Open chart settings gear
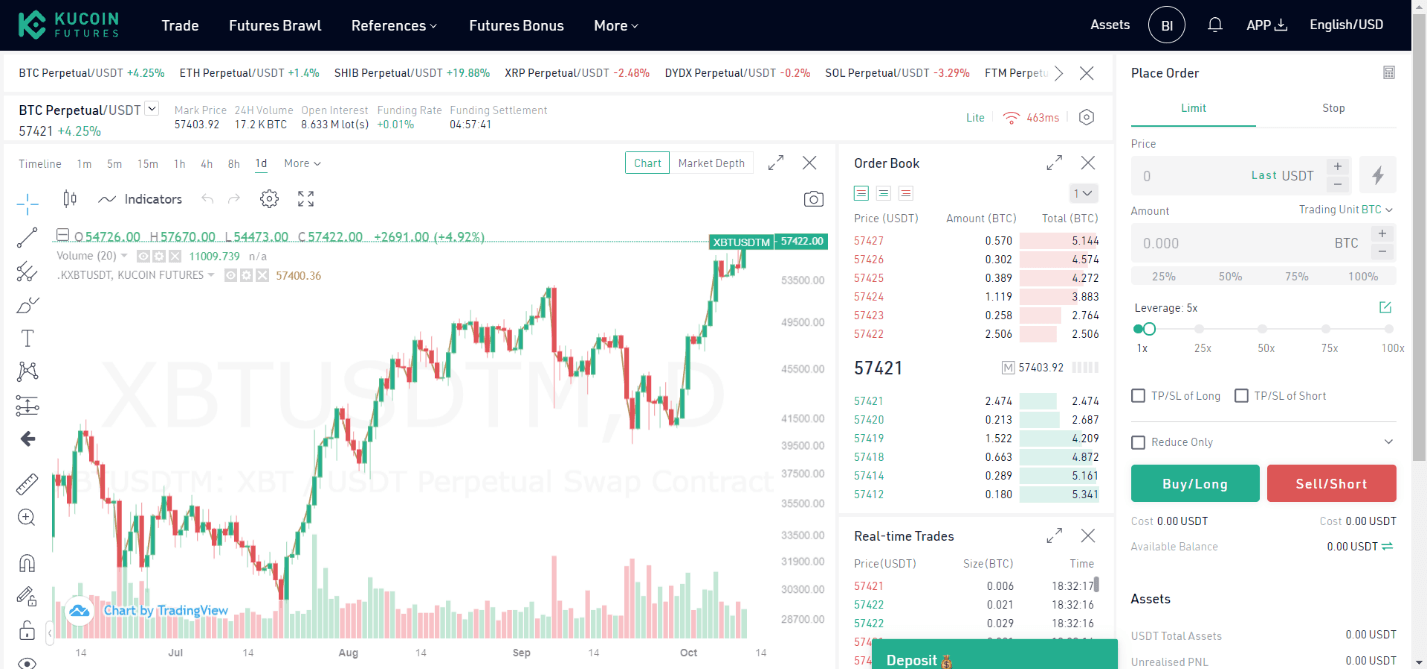The height and width of the screenshot is (669, 1427). (269, 199)
